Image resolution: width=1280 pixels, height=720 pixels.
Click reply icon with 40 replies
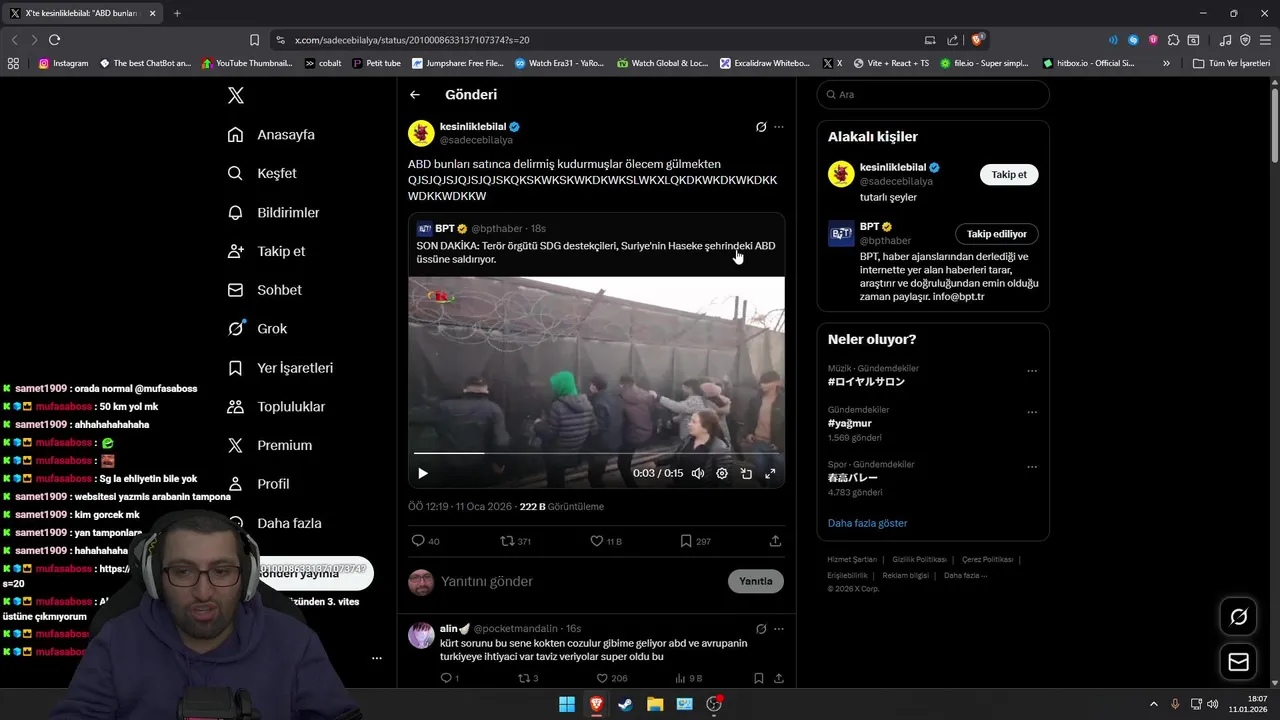click(x=426, y=541)
